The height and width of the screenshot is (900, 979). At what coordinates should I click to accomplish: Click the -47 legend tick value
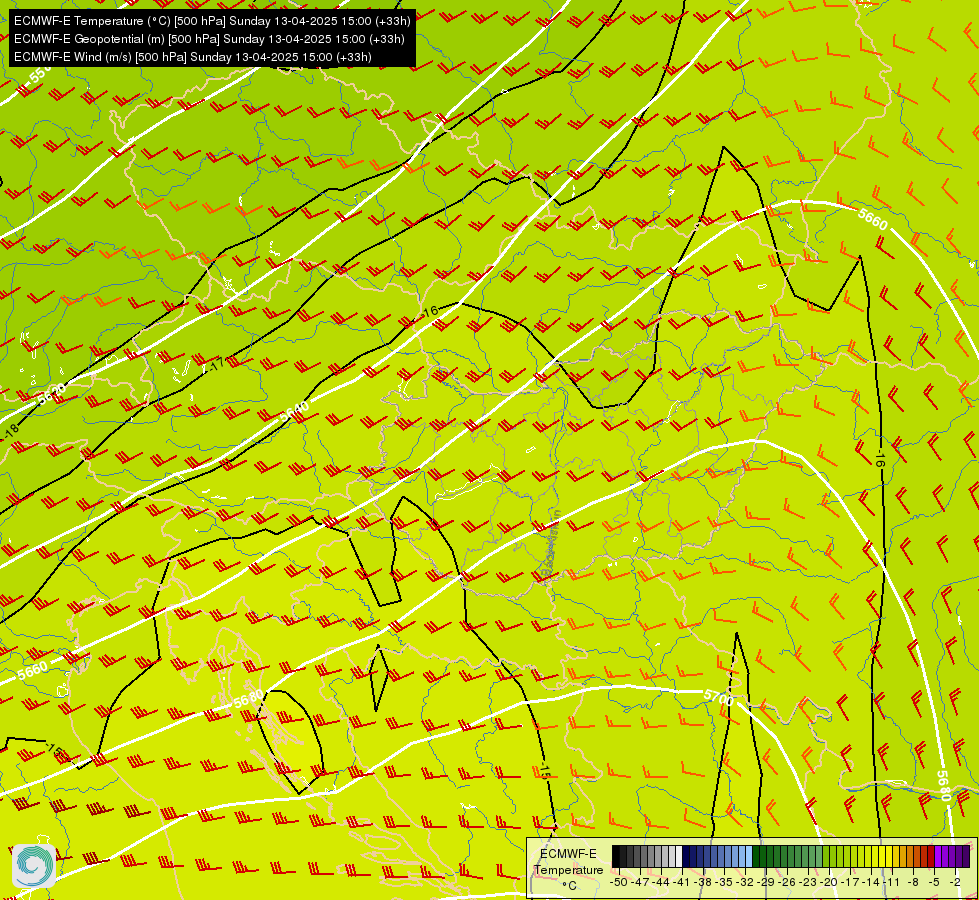[641, 882]
